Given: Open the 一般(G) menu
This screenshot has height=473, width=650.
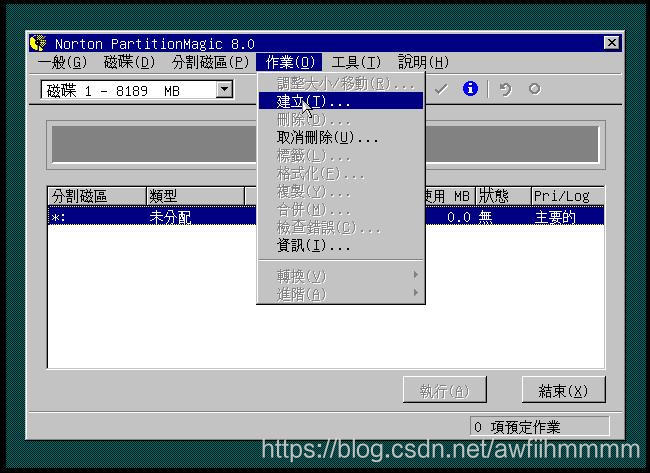Looking at the screenshot, I should (x=63, y=62).
